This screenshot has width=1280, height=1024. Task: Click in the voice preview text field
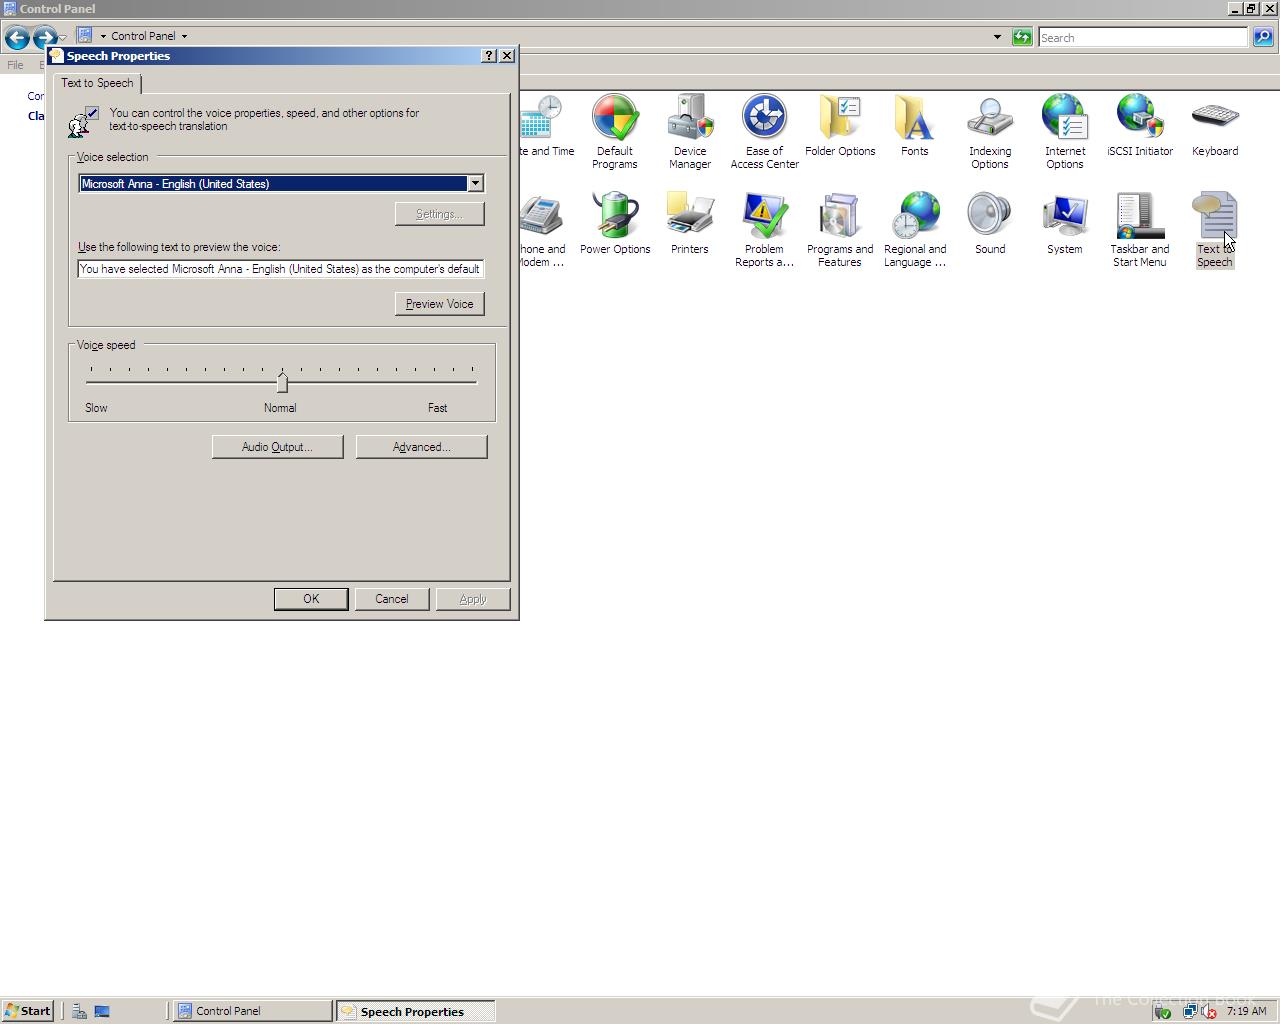281,269
